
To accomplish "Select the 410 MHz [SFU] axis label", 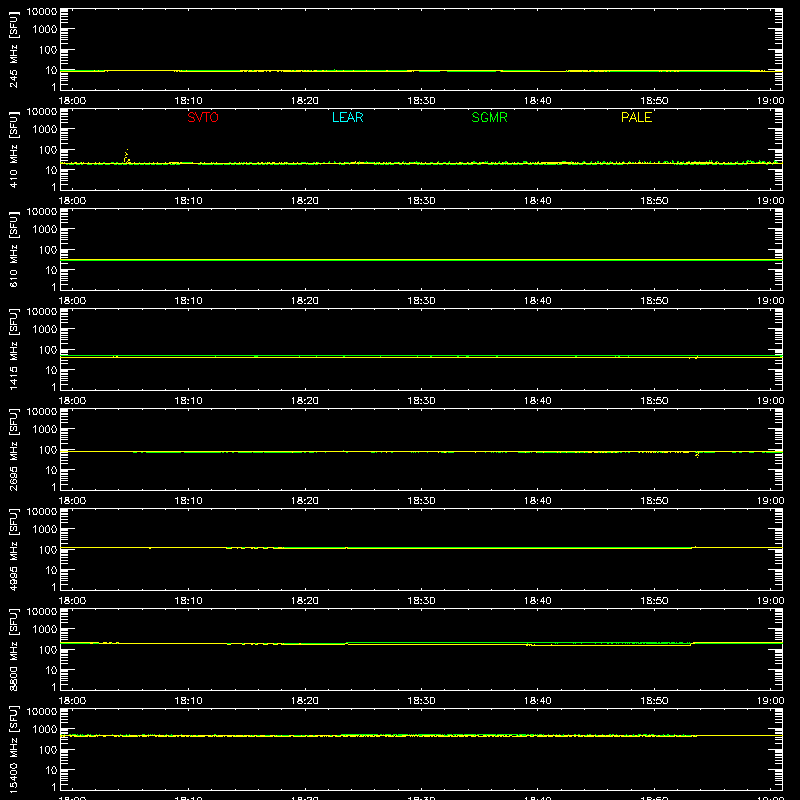I will (13, 149).
